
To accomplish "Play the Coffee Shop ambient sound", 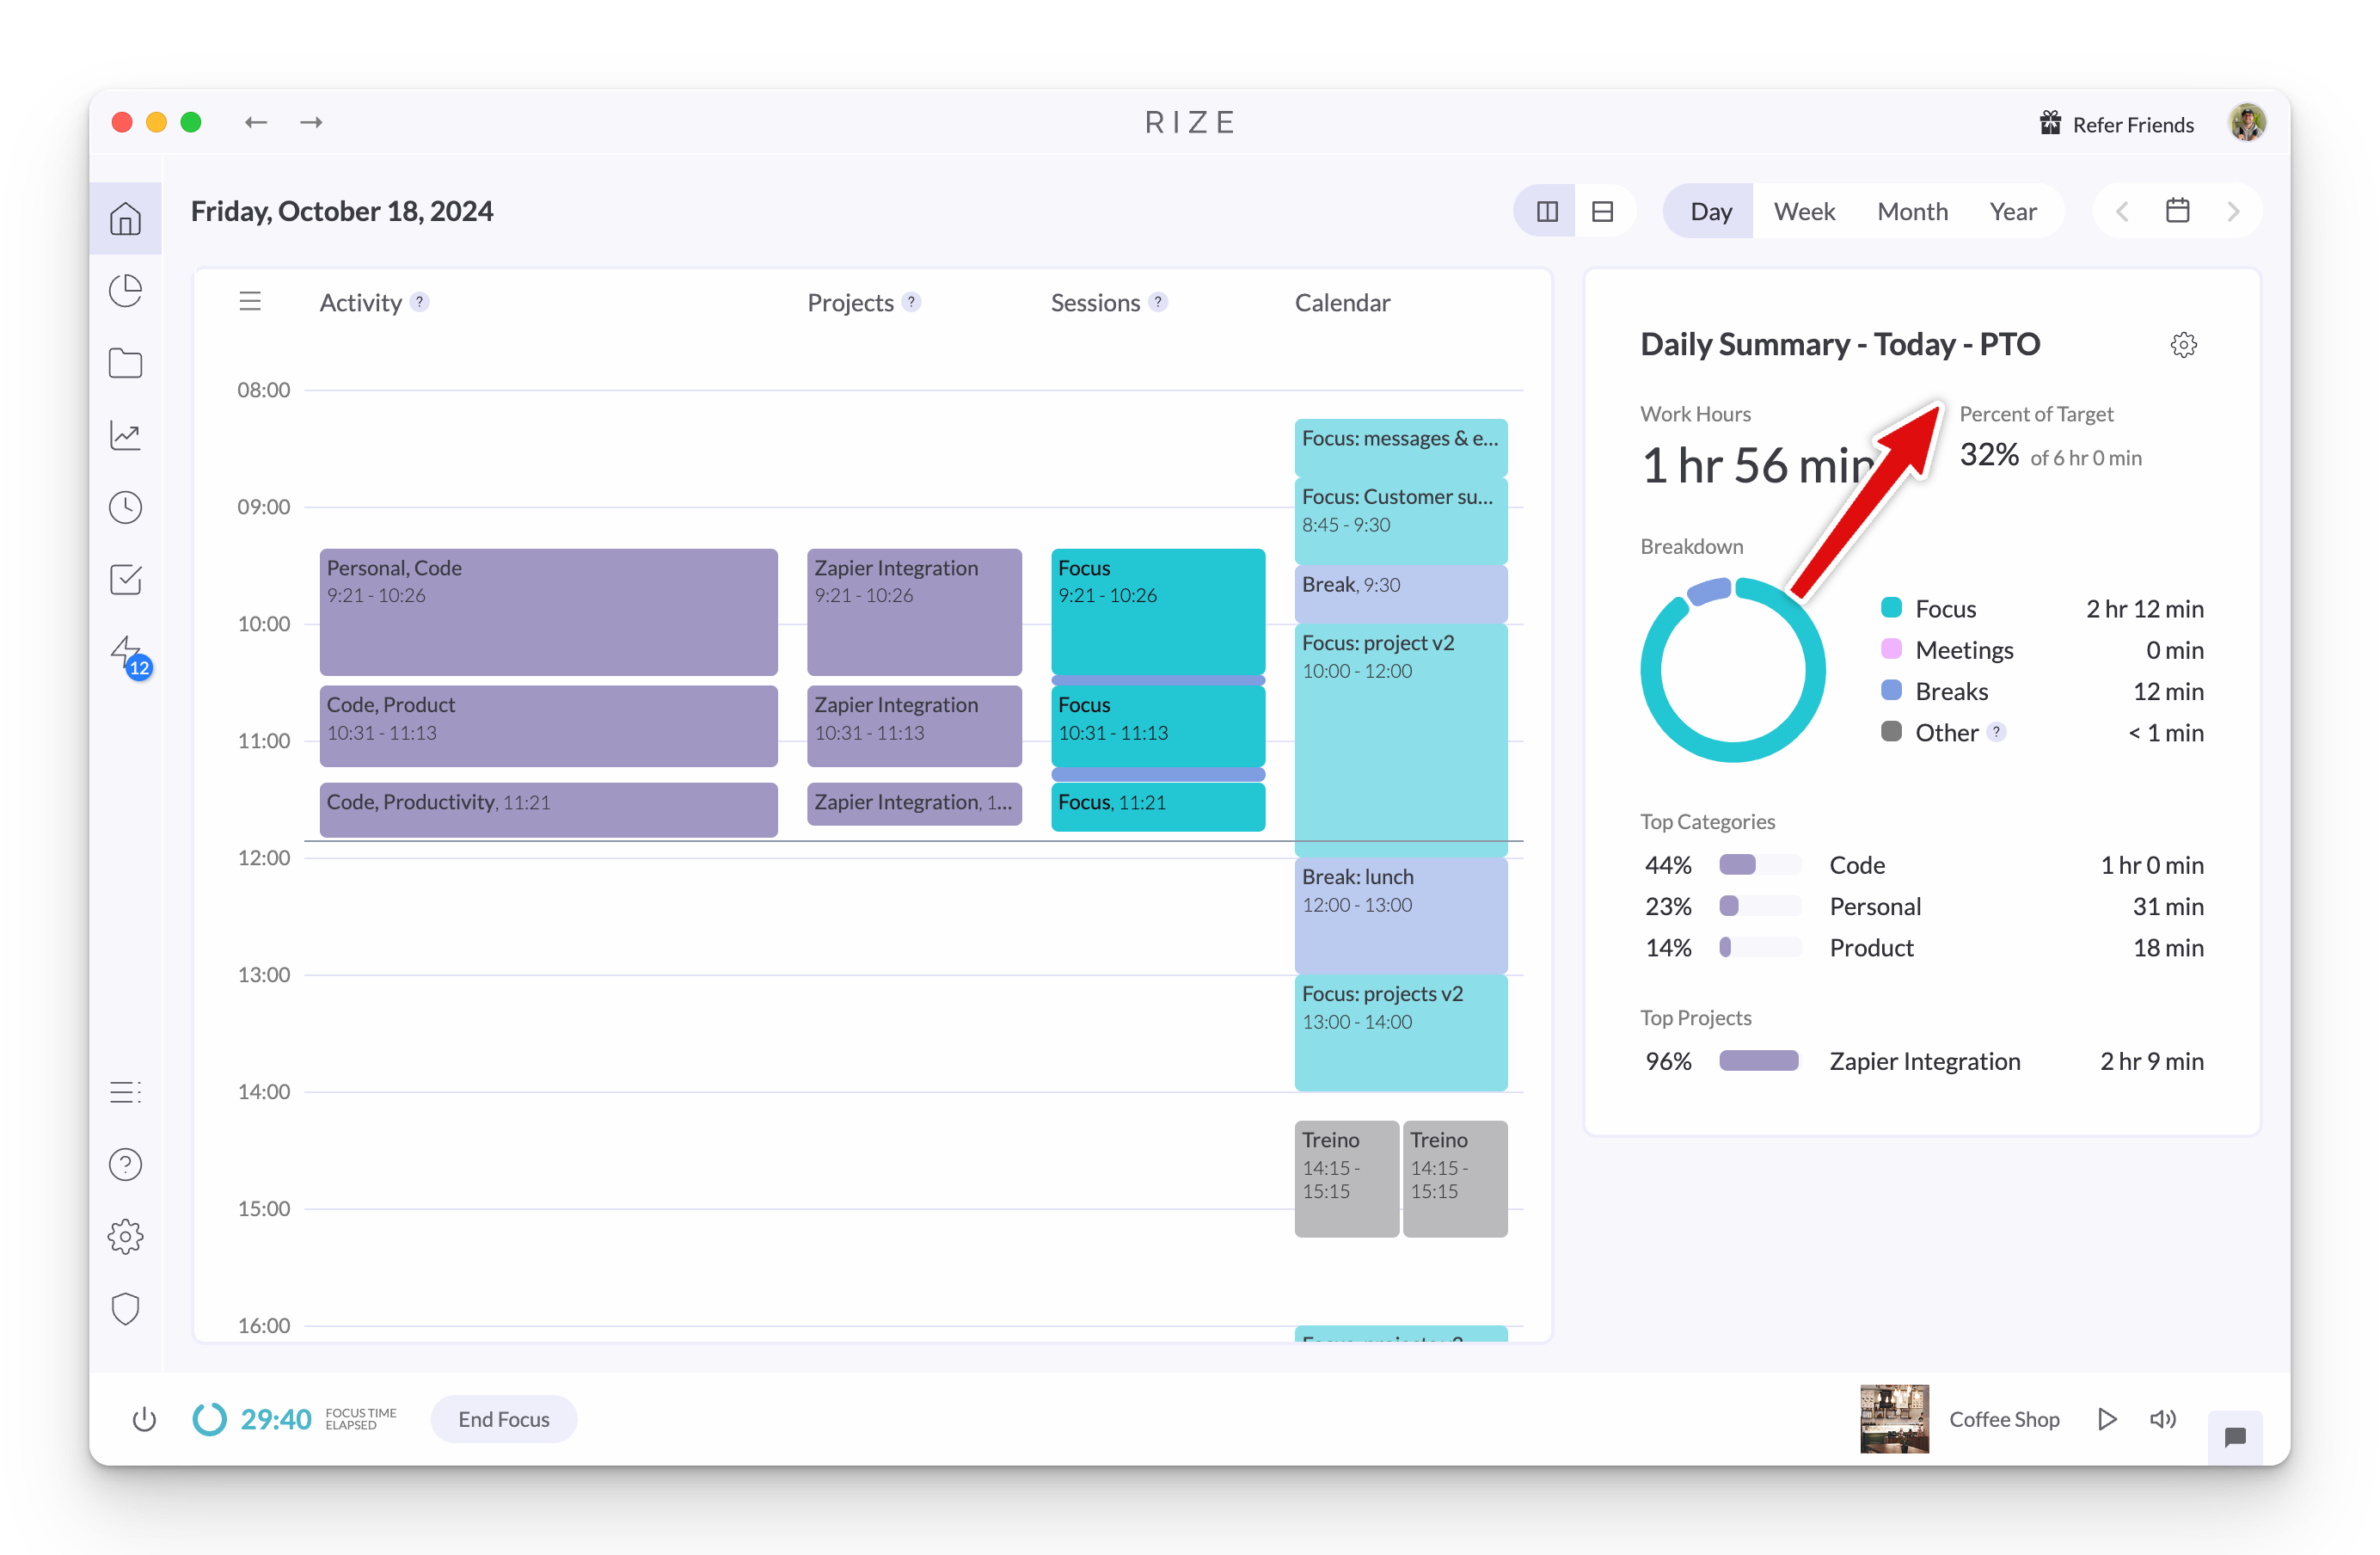I will pyautogui.click(x=2106, y=1419).
